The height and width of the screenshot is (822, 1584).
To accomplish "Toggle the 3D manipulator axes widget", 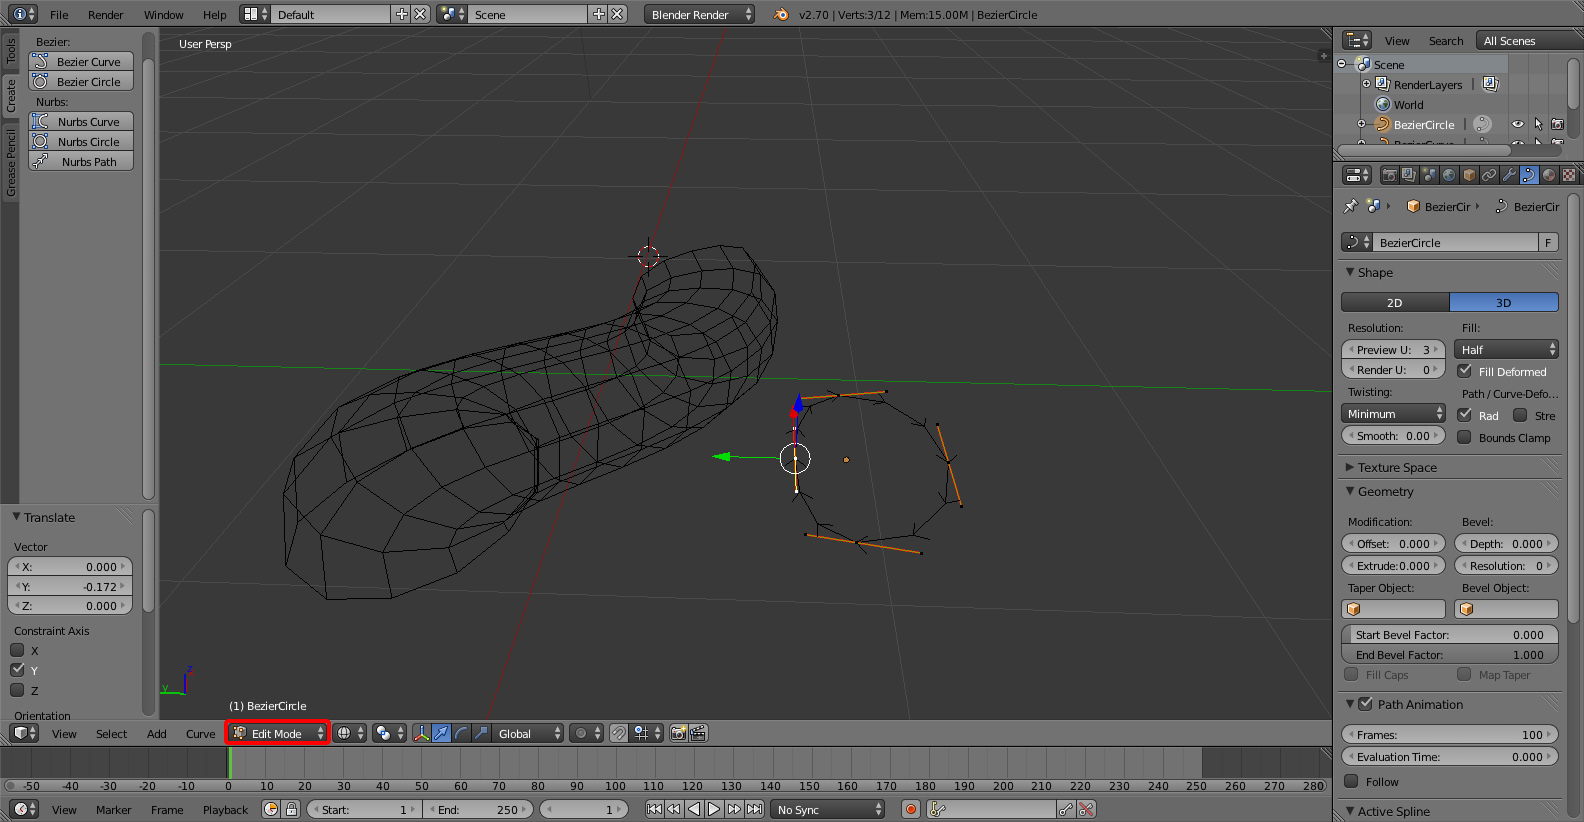I will [421, 733].
